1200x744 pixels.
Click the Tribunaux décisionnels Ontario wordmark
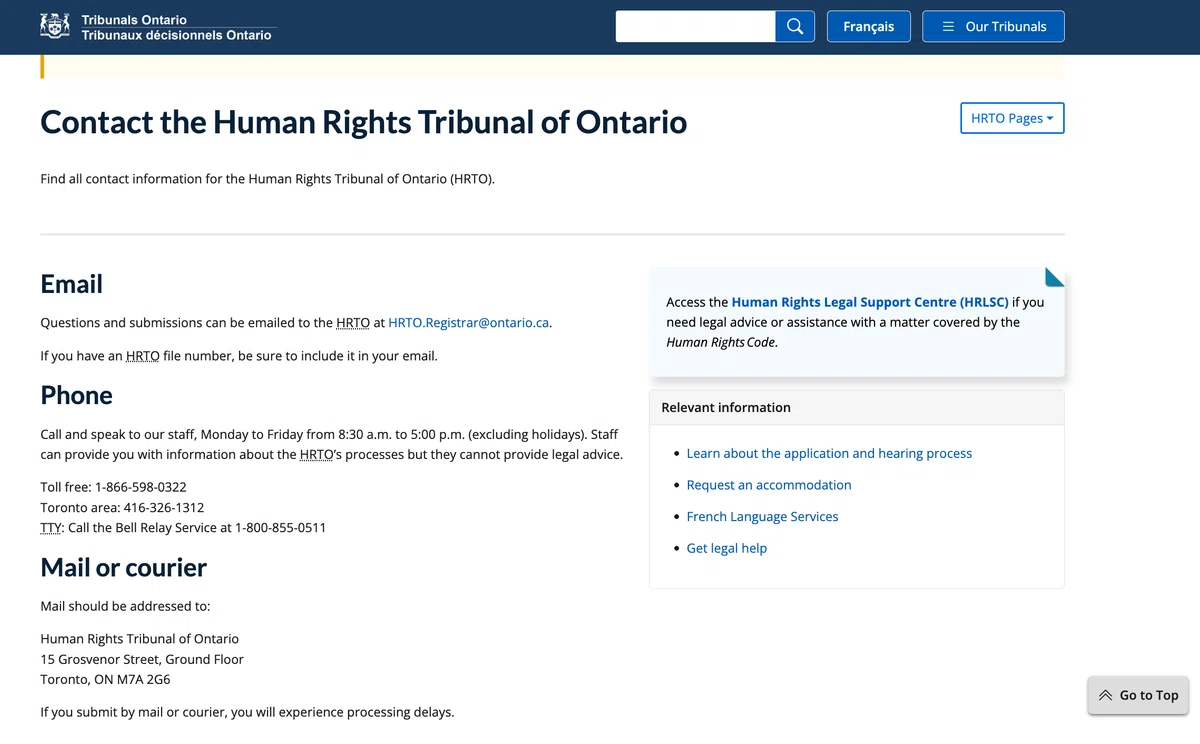pyautogui.click(x=177, y=35)
